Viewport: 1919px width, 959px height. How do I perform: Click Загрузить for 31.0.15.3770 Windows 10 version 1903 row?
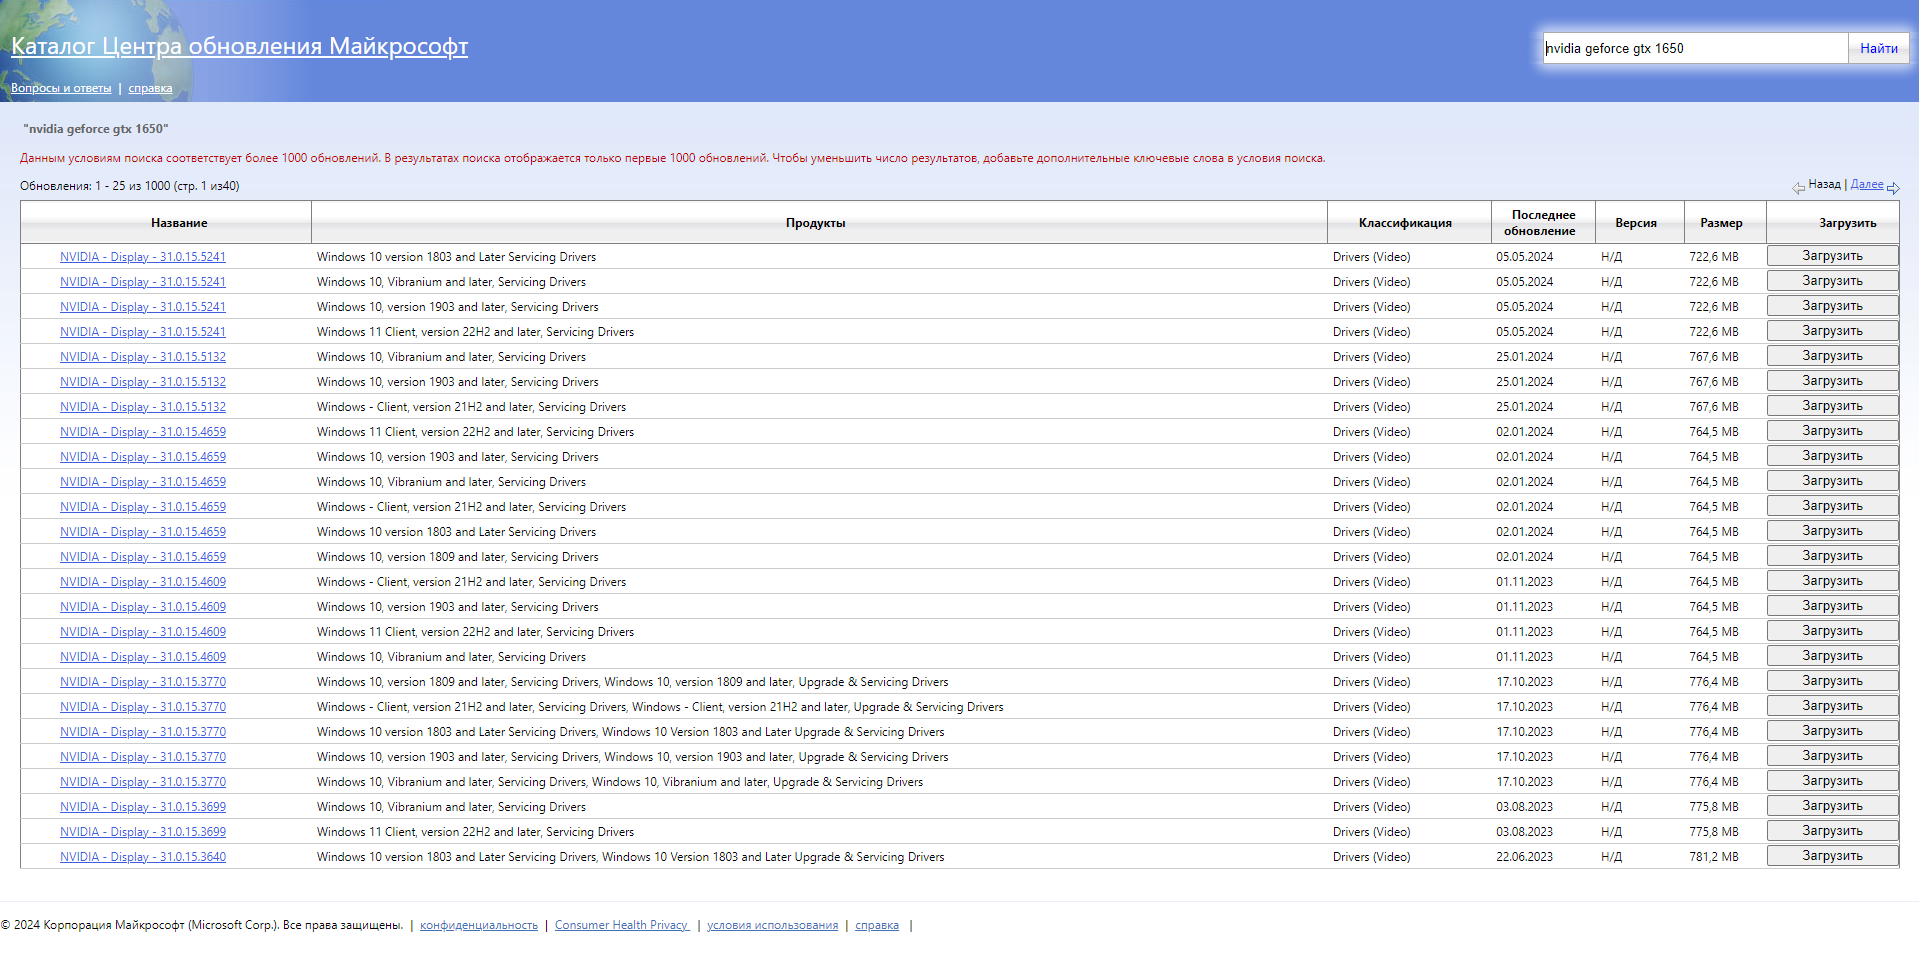(1832, 756)
